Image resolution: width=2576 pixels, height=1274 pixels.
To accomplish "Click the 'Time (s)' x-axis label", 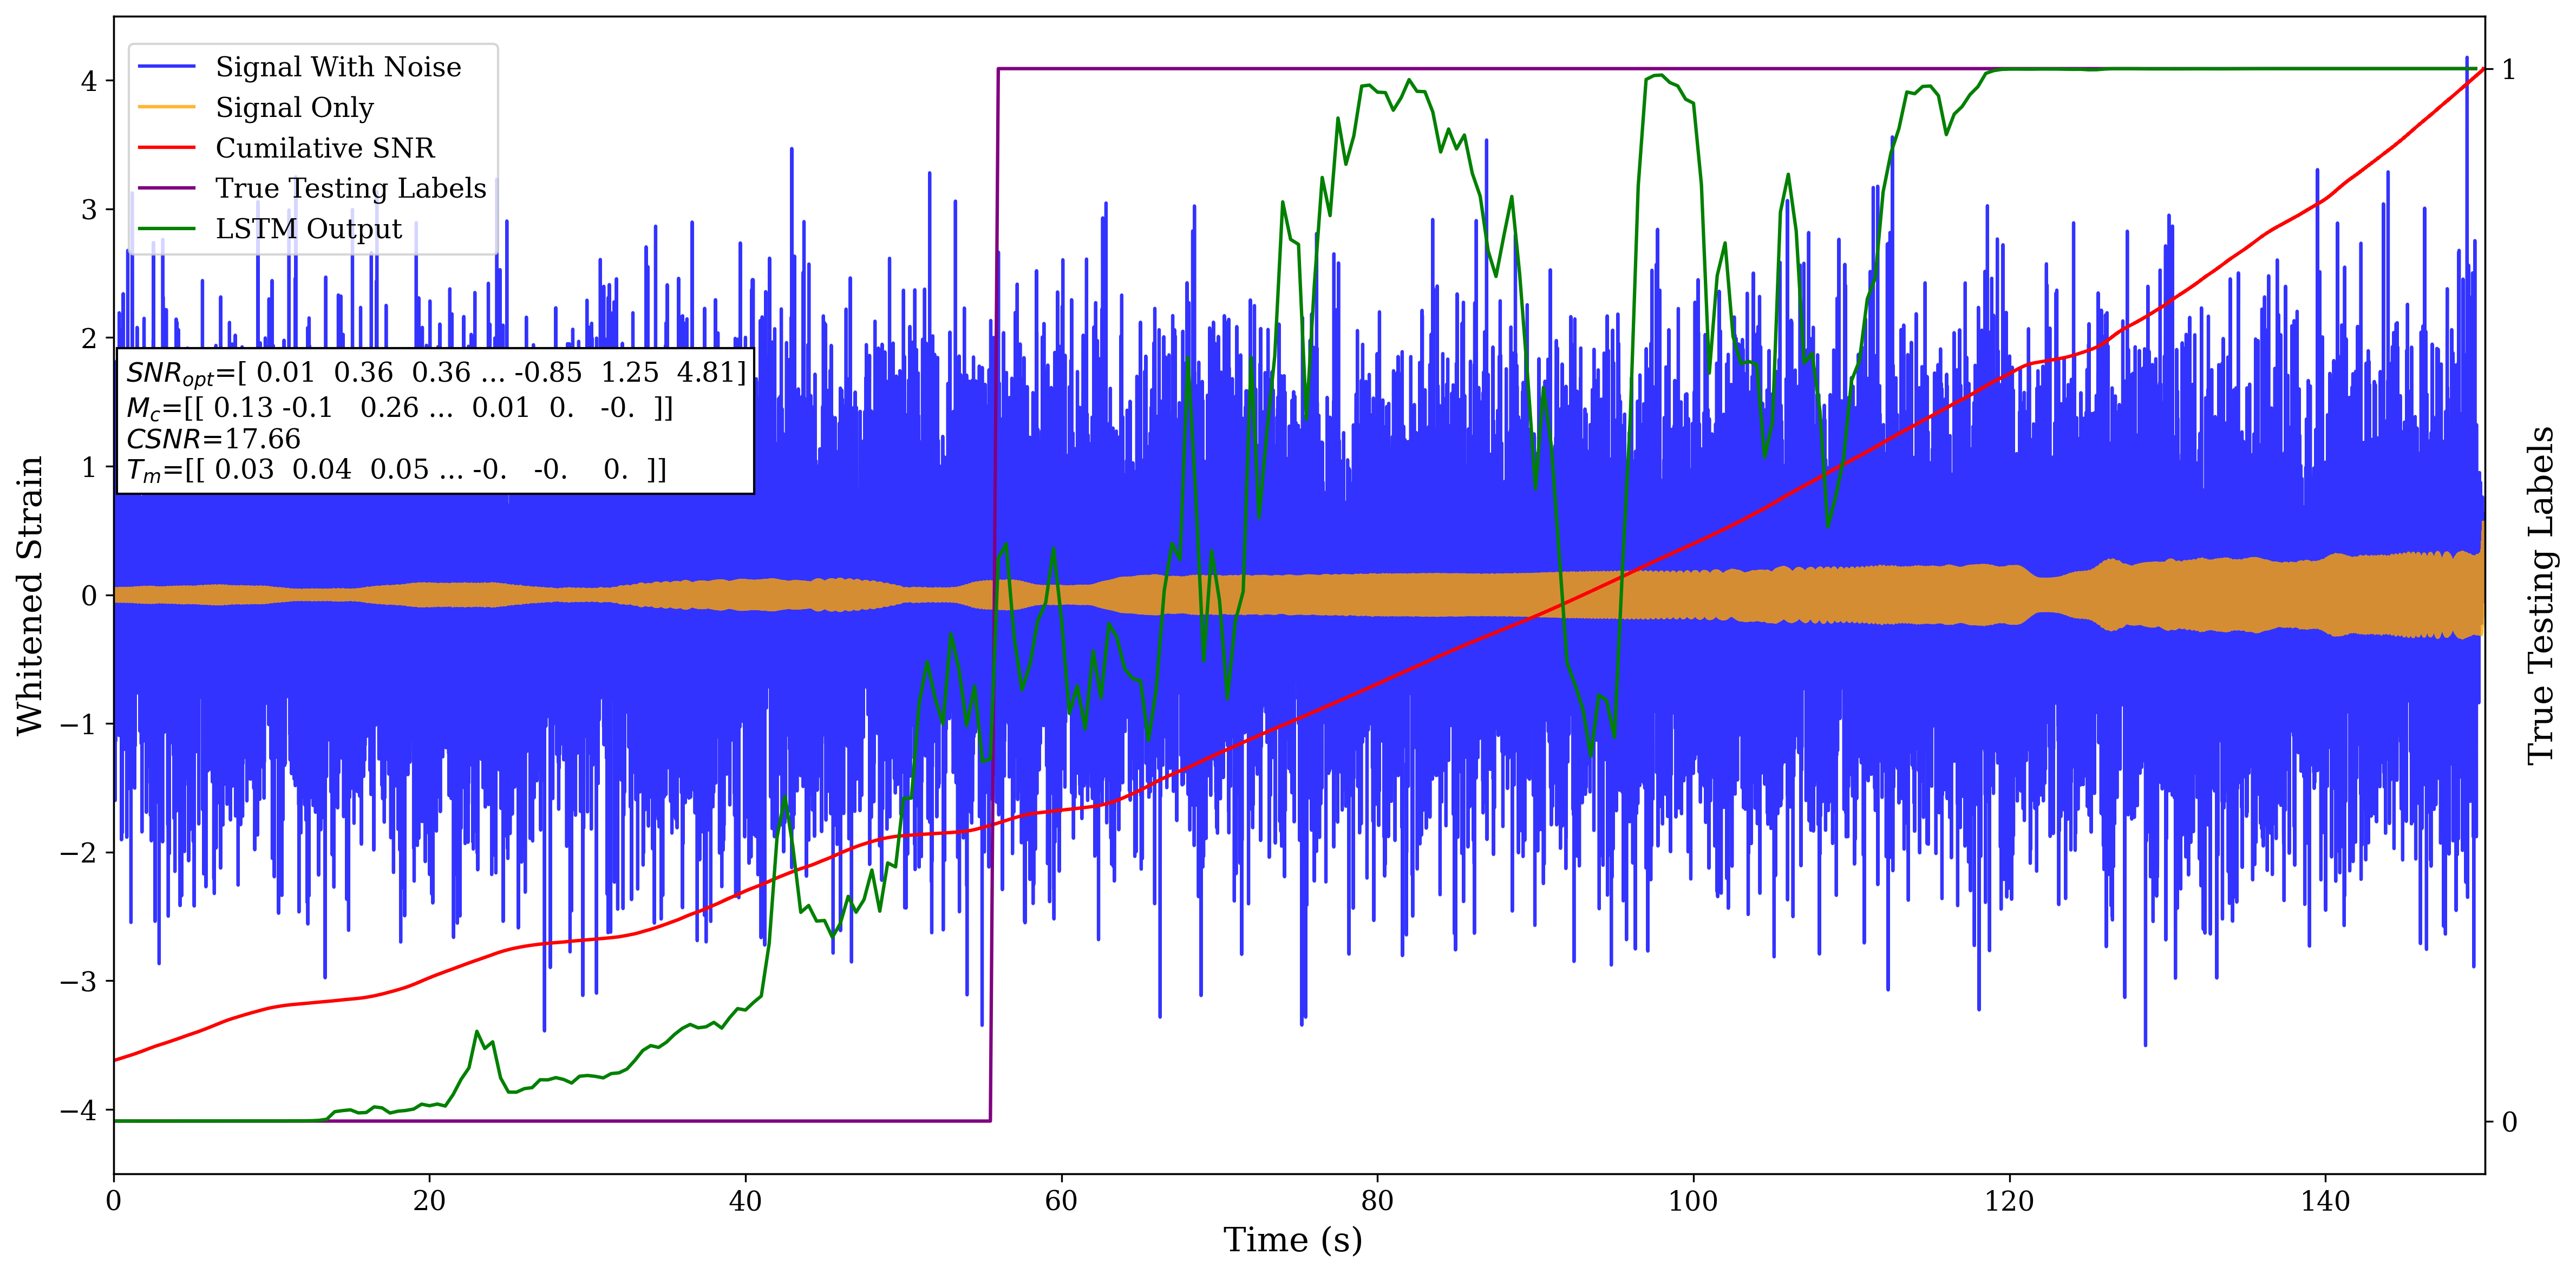I will (x=1292, y=1240).
